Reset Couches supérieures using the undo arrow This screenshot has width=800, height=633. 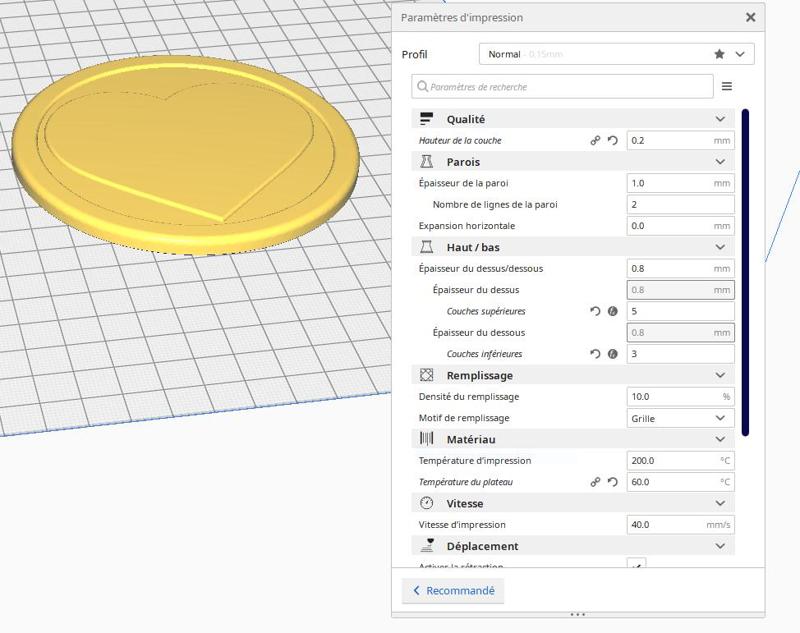coord(595,311)
